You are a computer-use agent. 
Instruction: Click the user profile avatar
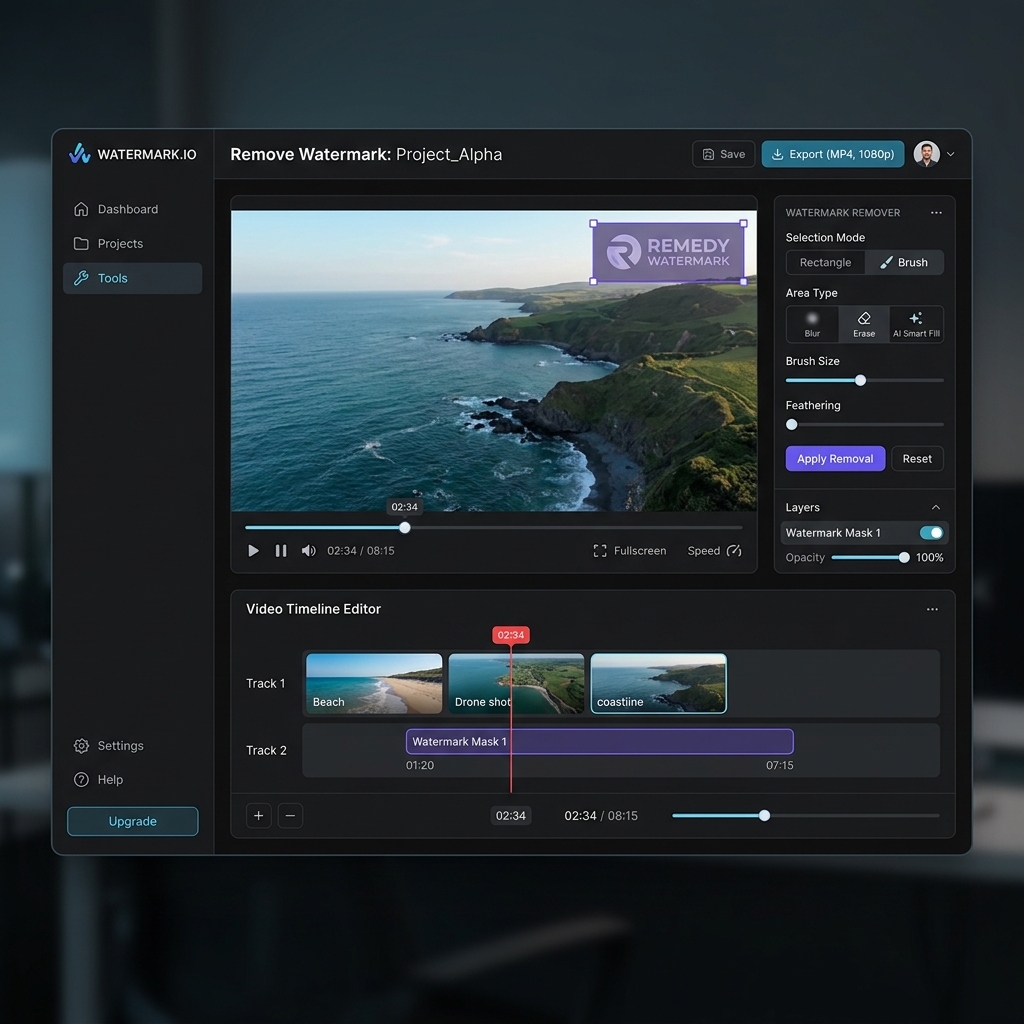point(926,154)
